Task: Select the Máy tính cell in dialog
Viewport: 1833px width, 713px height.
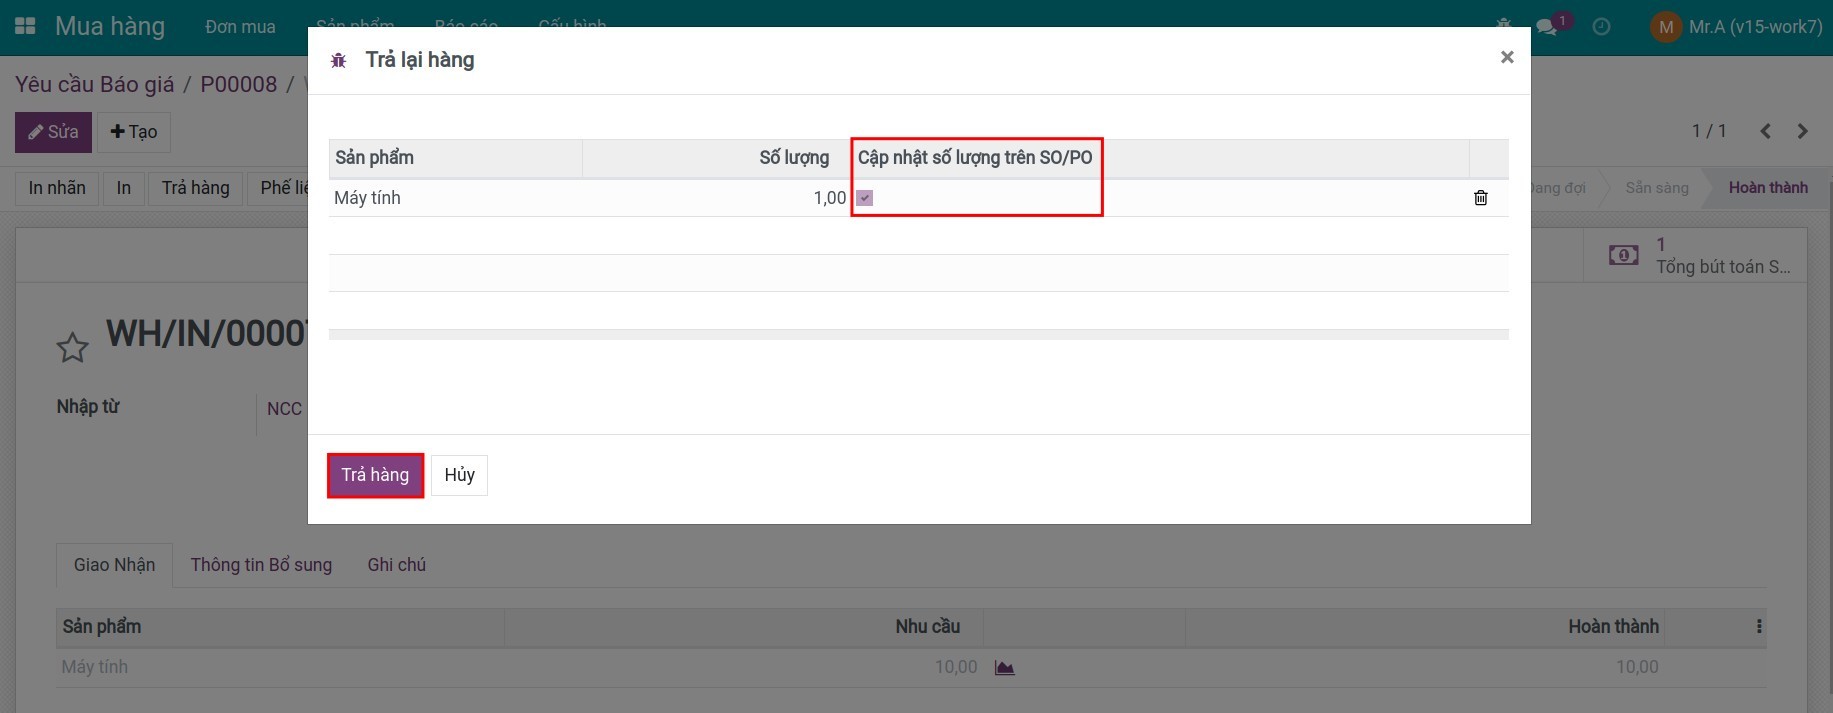Action: tap(456, 198)
